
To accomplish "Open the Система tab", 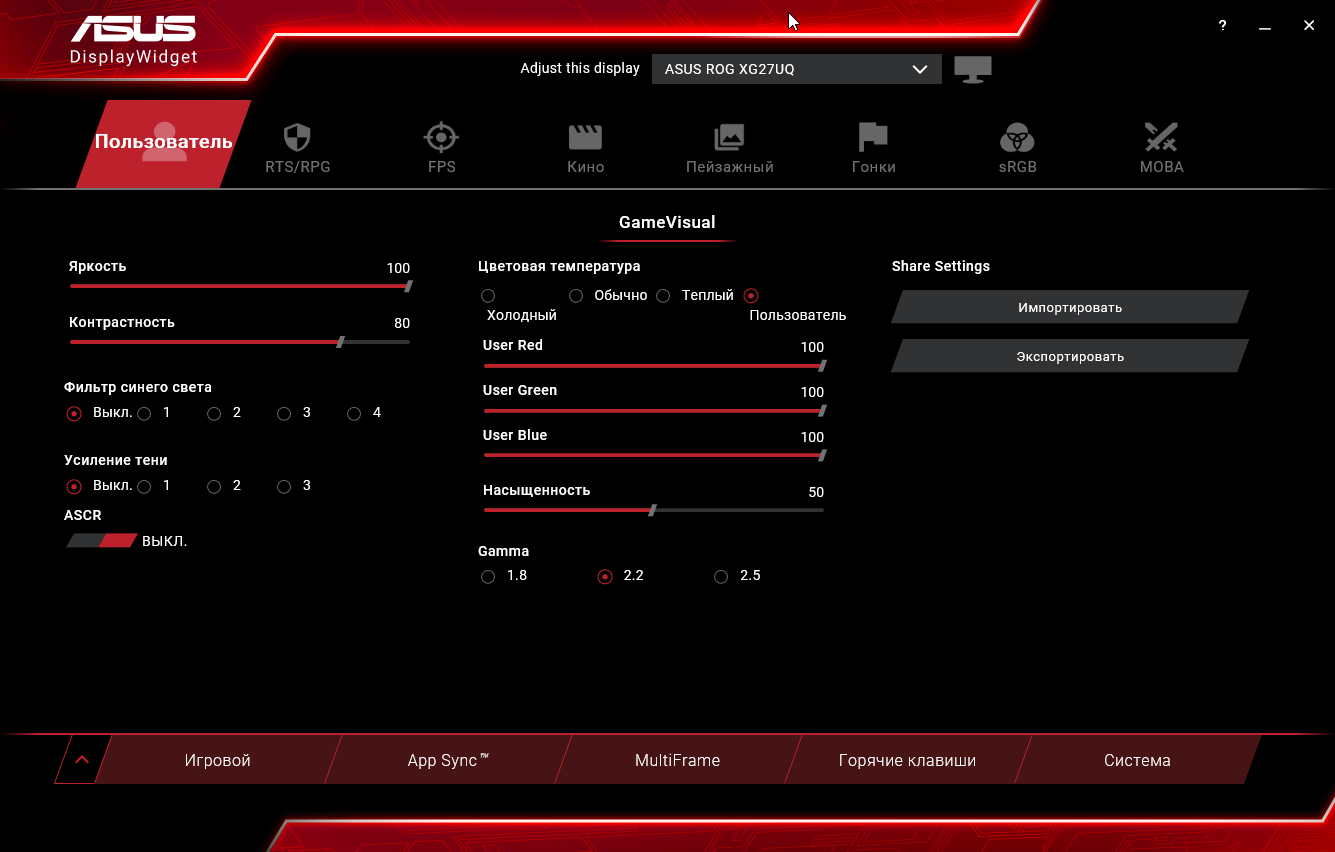I will click(1137, 760).
